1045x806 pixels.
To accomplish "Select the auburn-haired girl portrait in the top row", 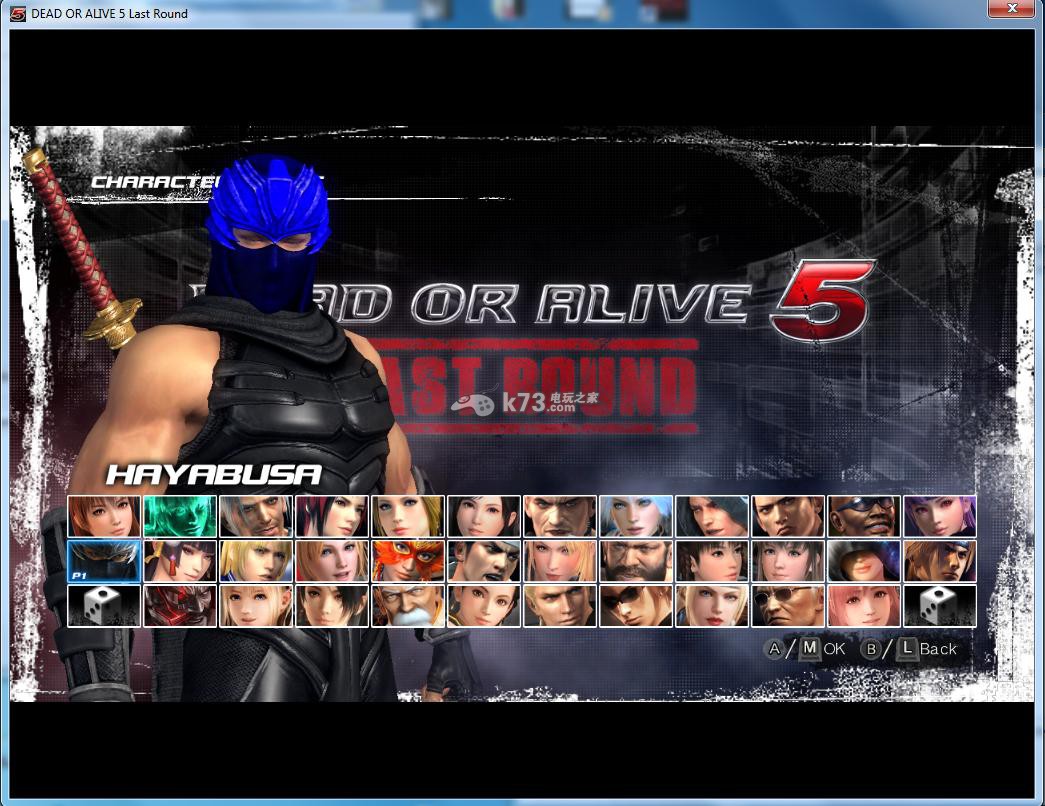I will pos(104,516).
